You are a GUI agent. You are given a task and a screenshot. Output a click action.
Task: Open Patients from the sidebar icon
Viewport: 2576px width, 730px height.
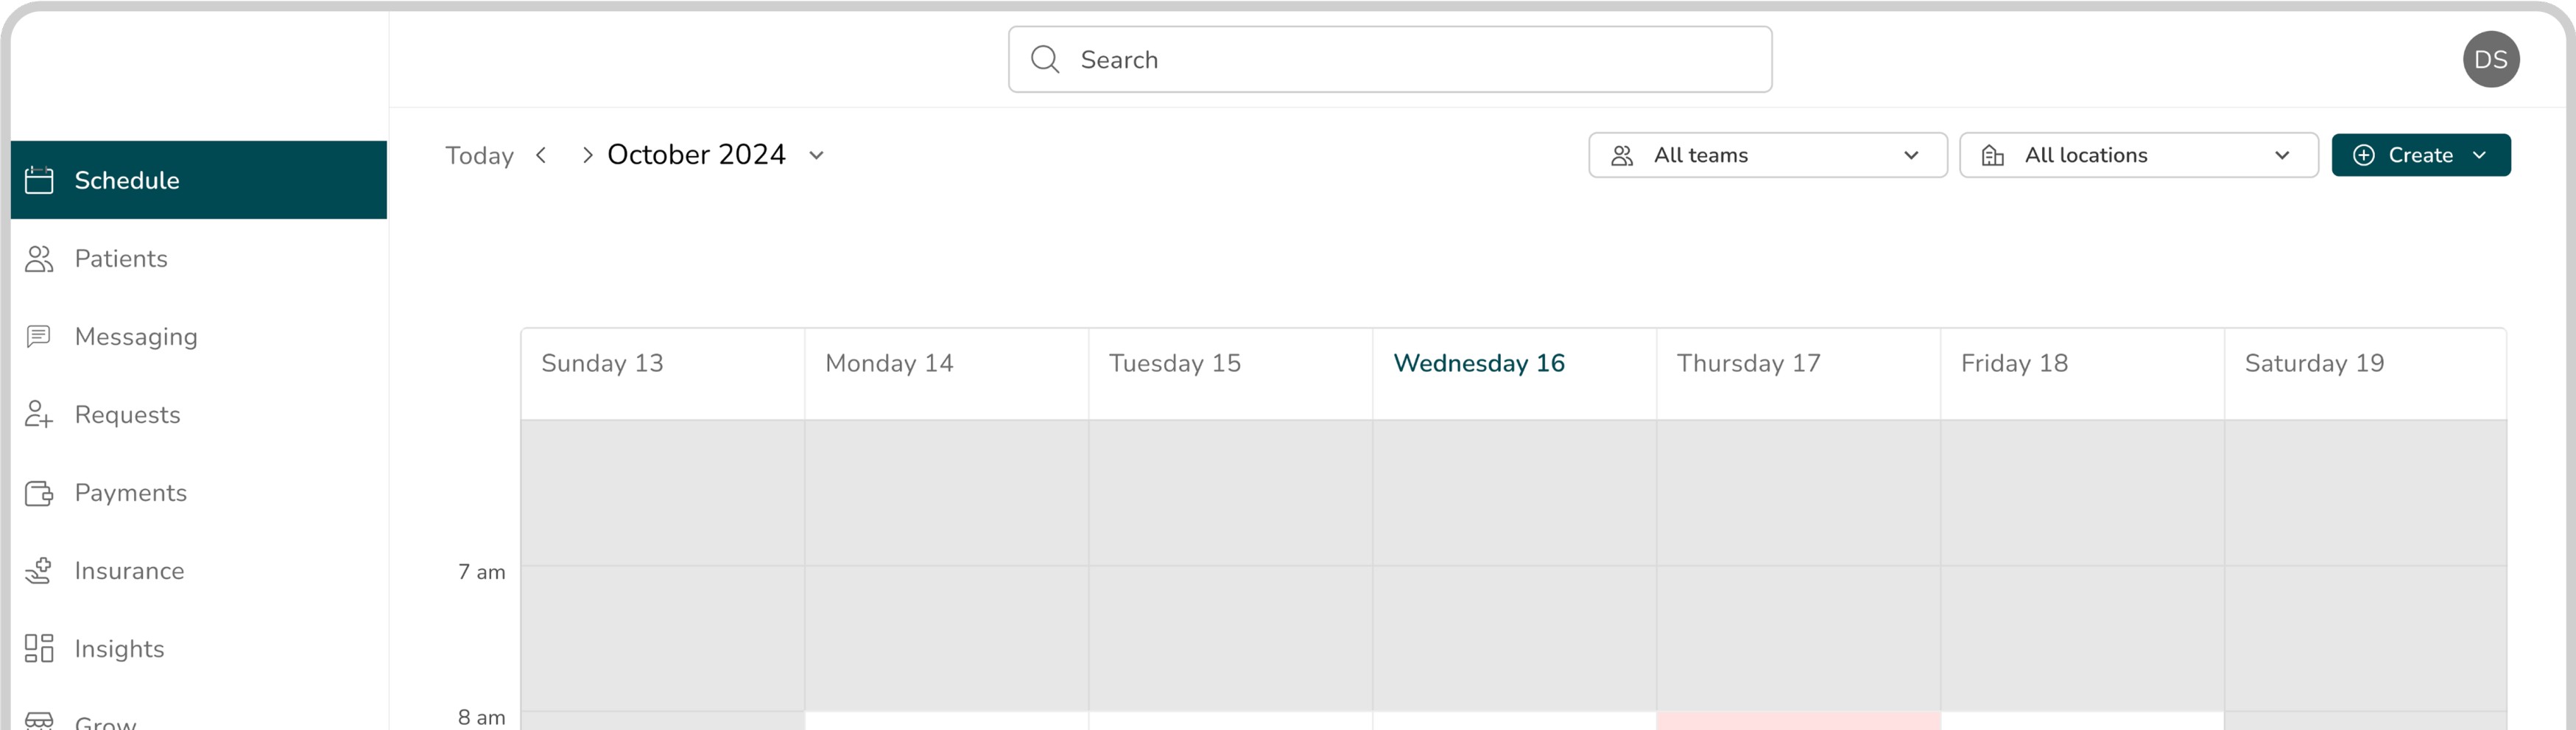pyautogui.click(x=39, y=258)
